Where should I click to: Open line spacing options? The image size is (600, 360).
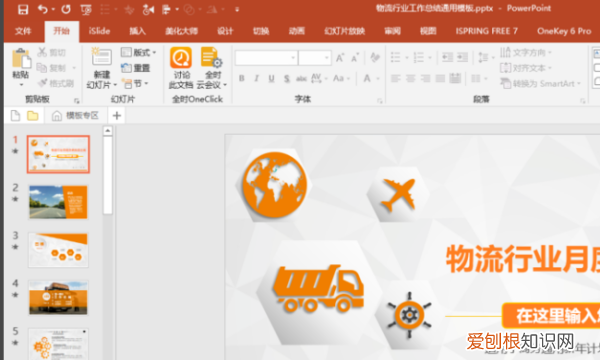tap(486, 58)
